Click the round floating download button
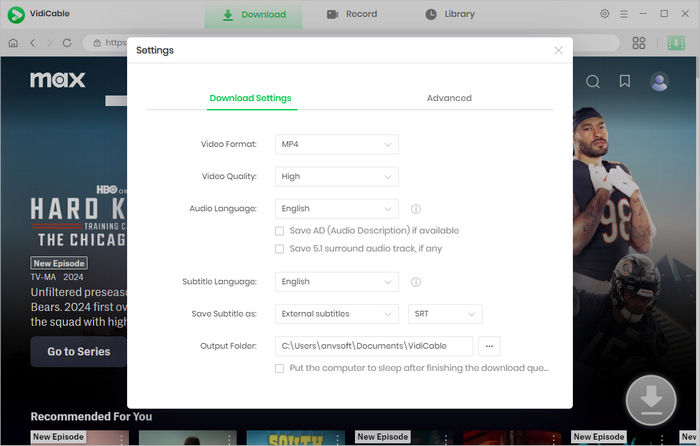This screenshot has width=700, height=446. tap(651, 400)
